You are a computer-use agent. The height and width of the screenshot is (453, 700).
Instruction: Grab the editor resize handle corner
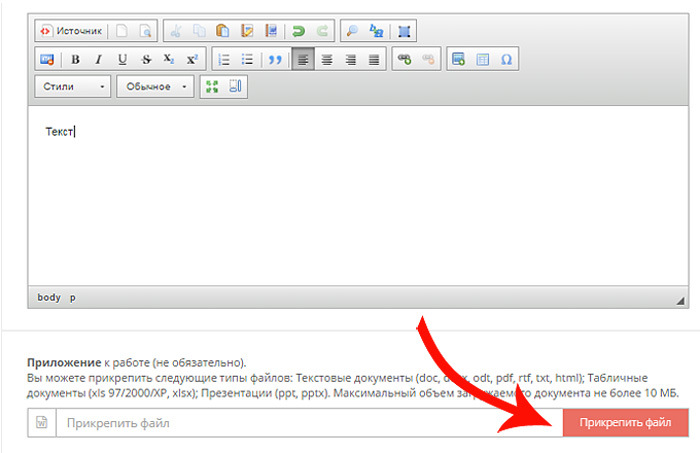(680, 300)
